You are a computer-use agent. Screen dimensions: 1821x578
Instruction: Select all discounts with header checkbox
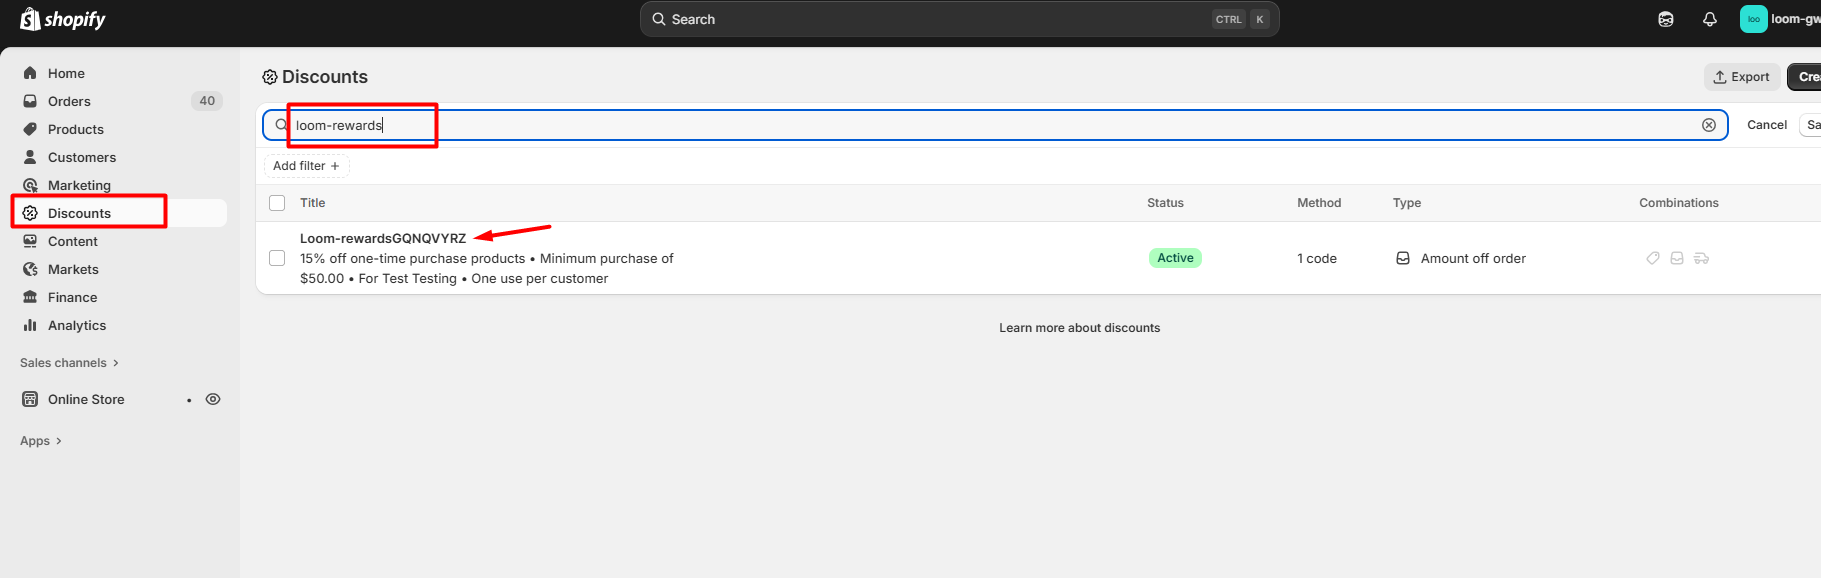click(x=277, y=203)
